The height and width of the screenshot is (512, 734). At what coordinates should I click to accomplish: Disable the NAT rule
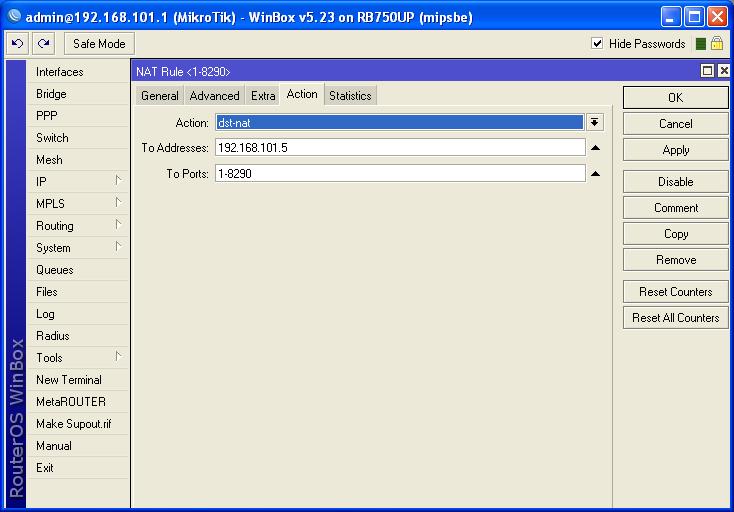[x=675, y=182]
